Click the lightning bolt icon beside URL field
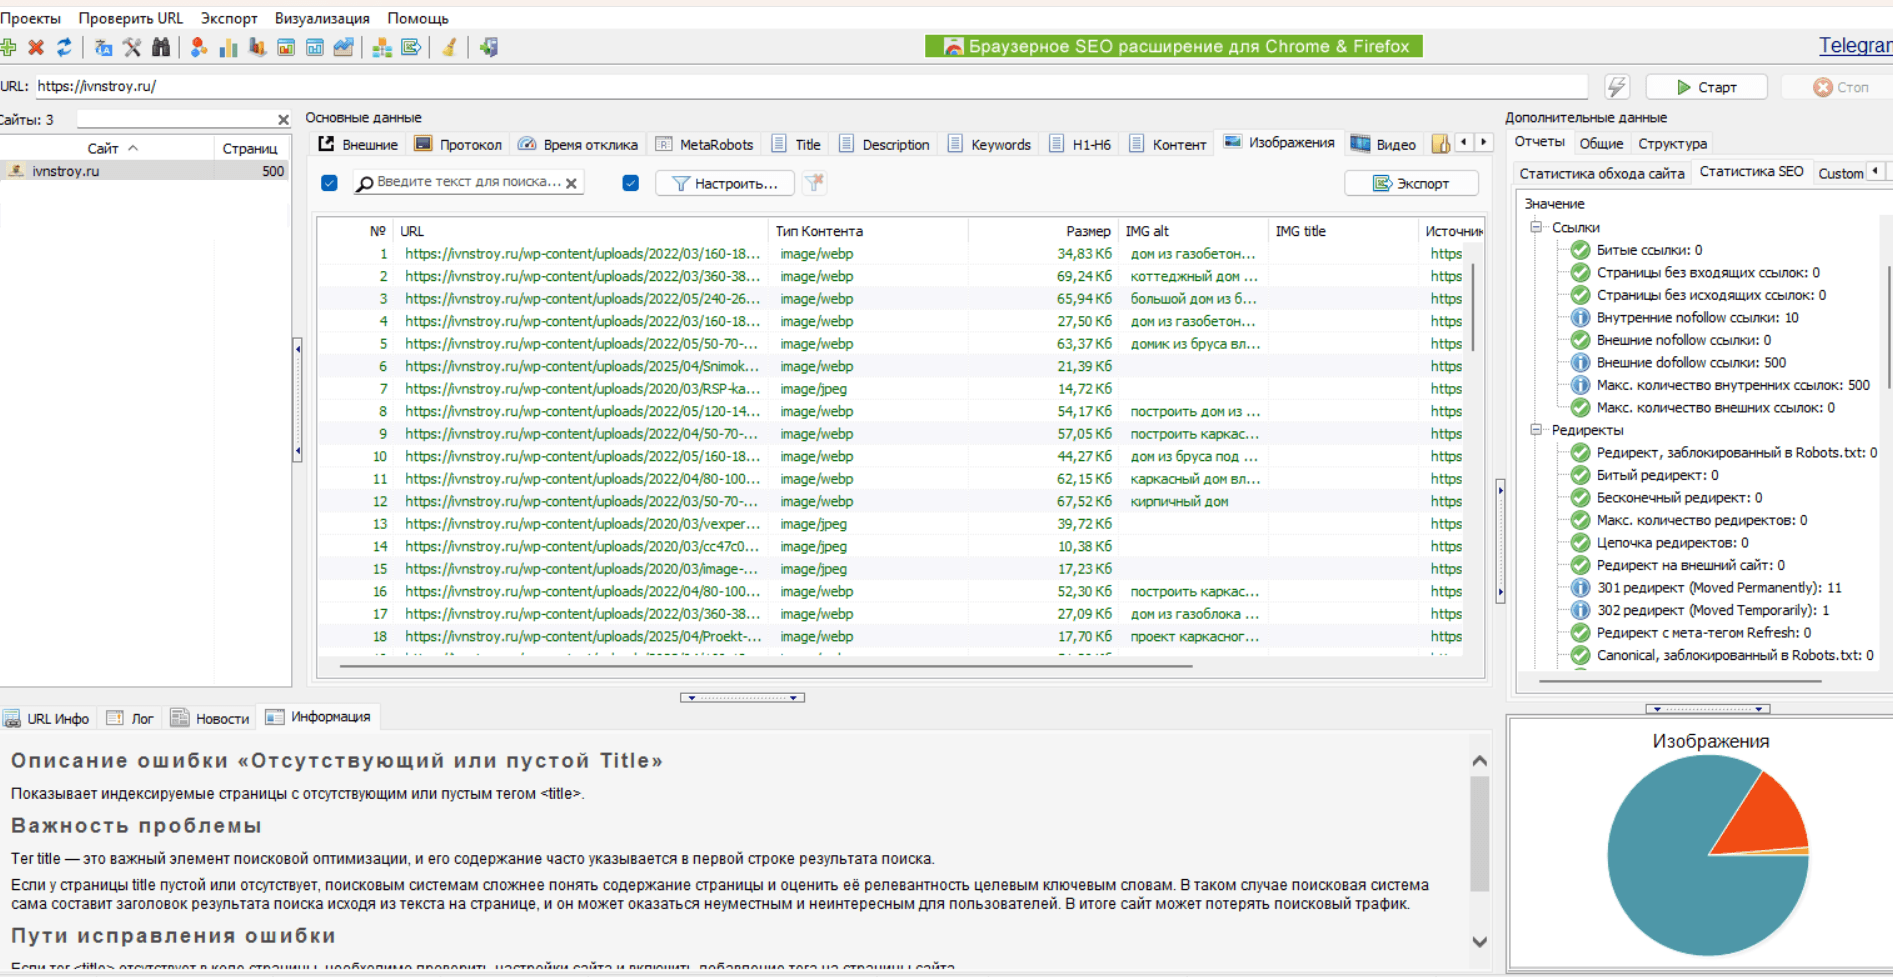1893x977 pixels. (1616, 87)
